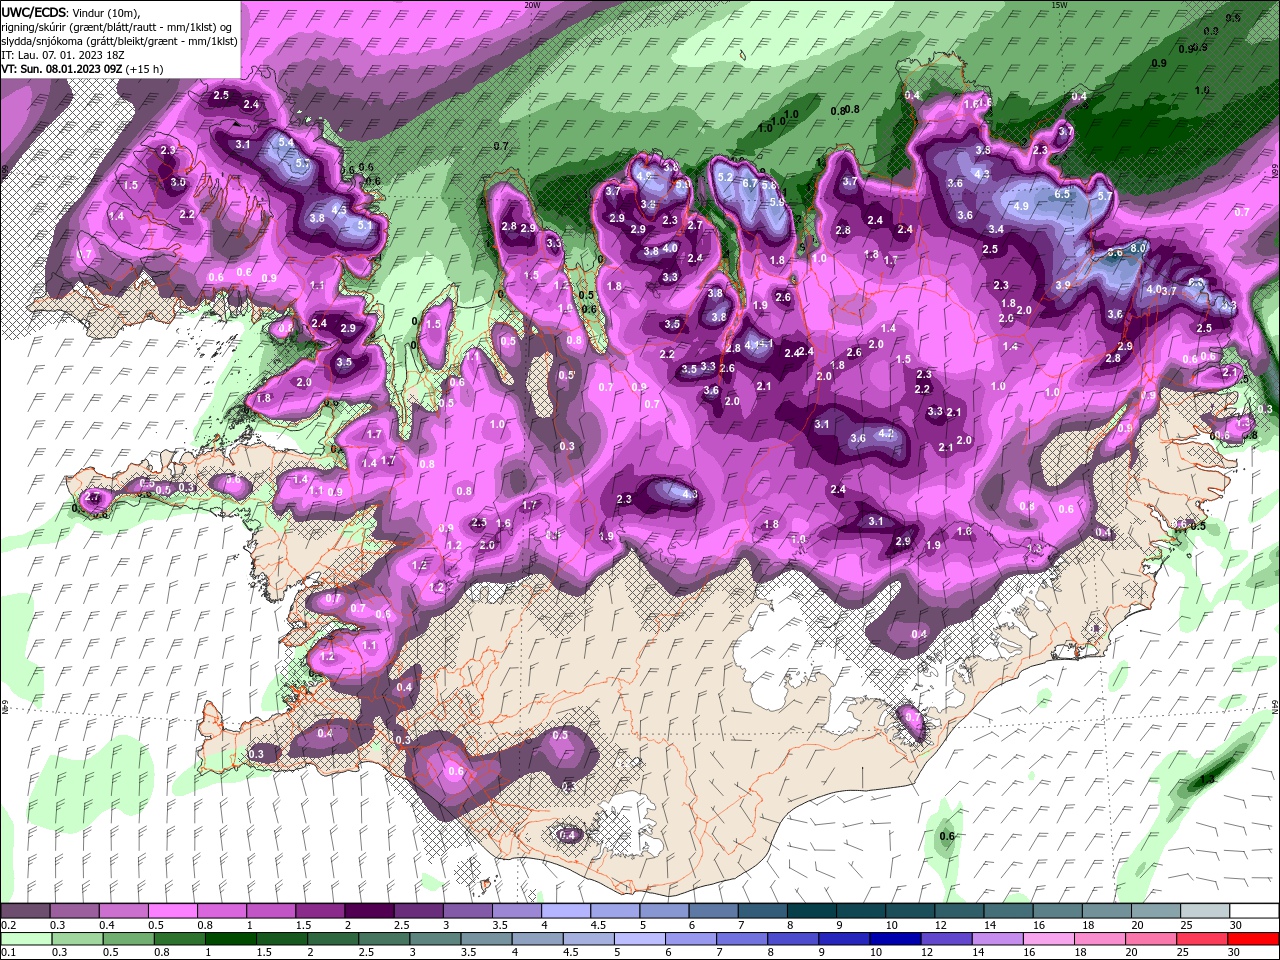
Task: Pick the pale lavender upper swatch between 4 and 4.5
Action: pos(566,911)
